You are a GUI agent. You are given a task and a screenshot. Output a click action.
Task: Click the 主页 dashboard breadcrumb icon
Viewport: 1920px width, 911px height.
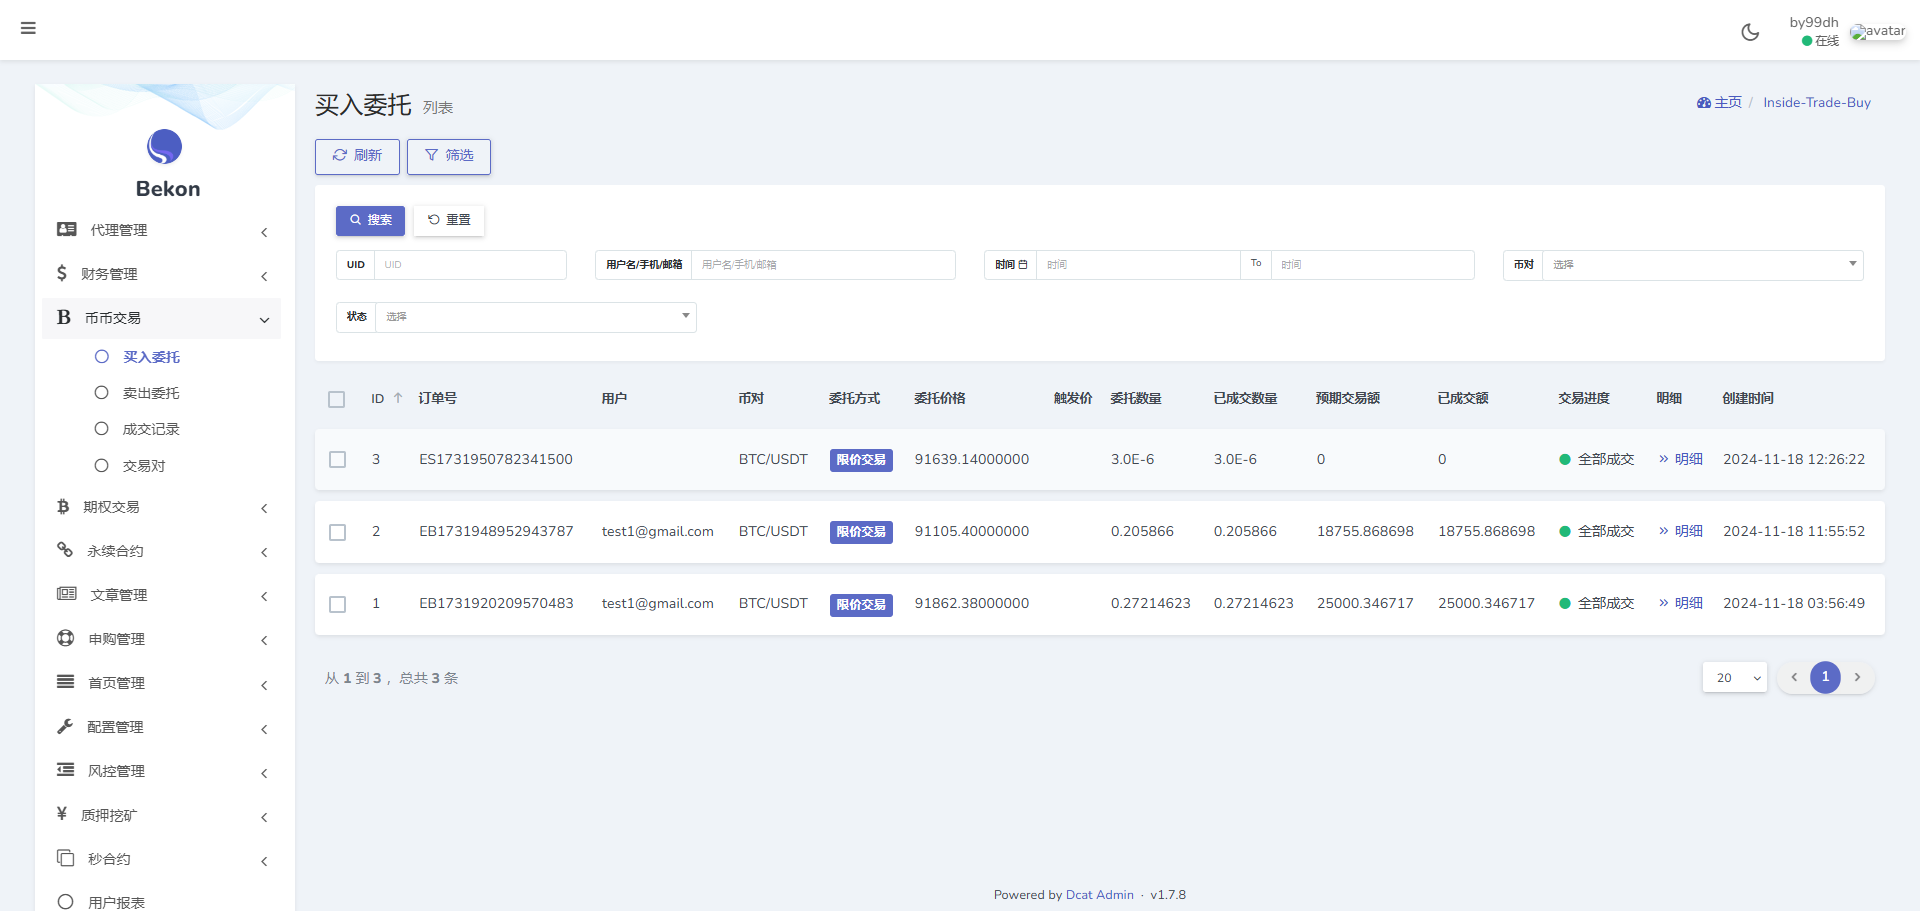click(x=1704, y=103)
